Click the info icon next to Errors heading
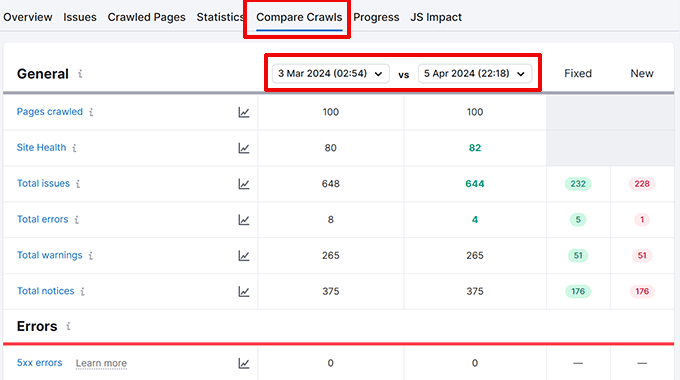The height and width of the screenshot is (380, 680). pyautogui.click(x=69, y=326)
